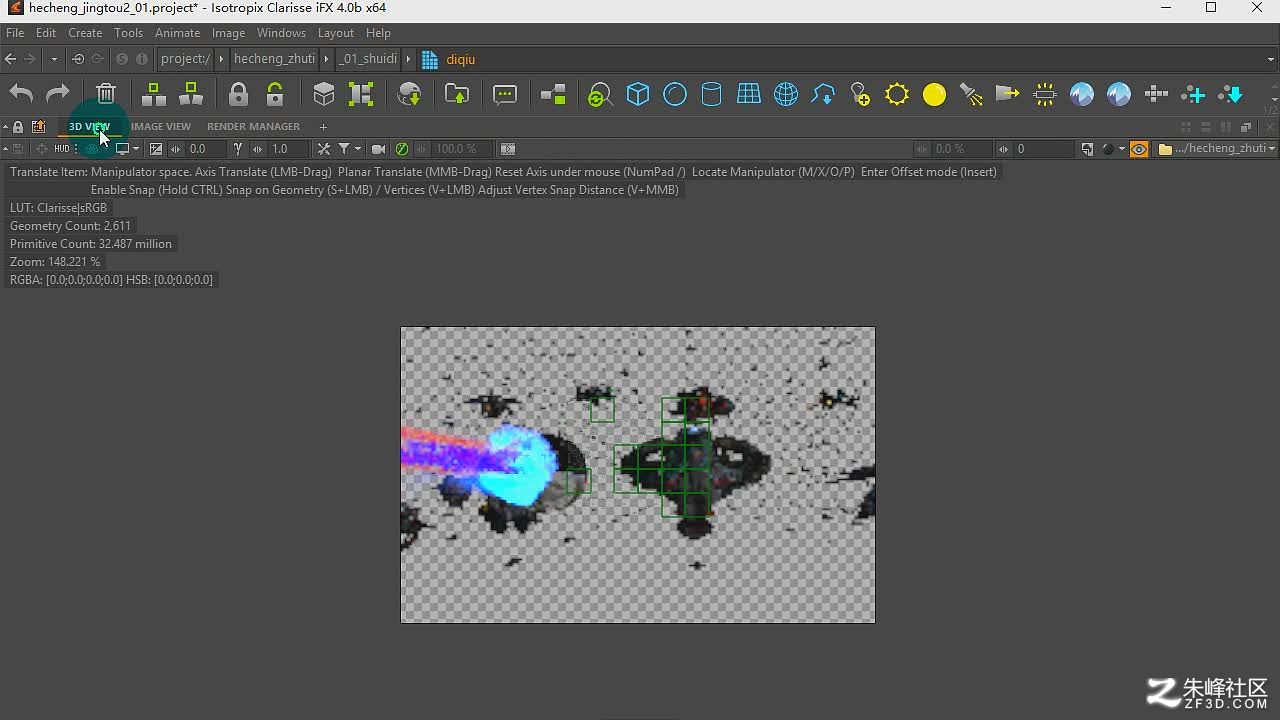Click the frame-selection icon with green corners
Screen dimensions: 1280x720
coord(361,94)
